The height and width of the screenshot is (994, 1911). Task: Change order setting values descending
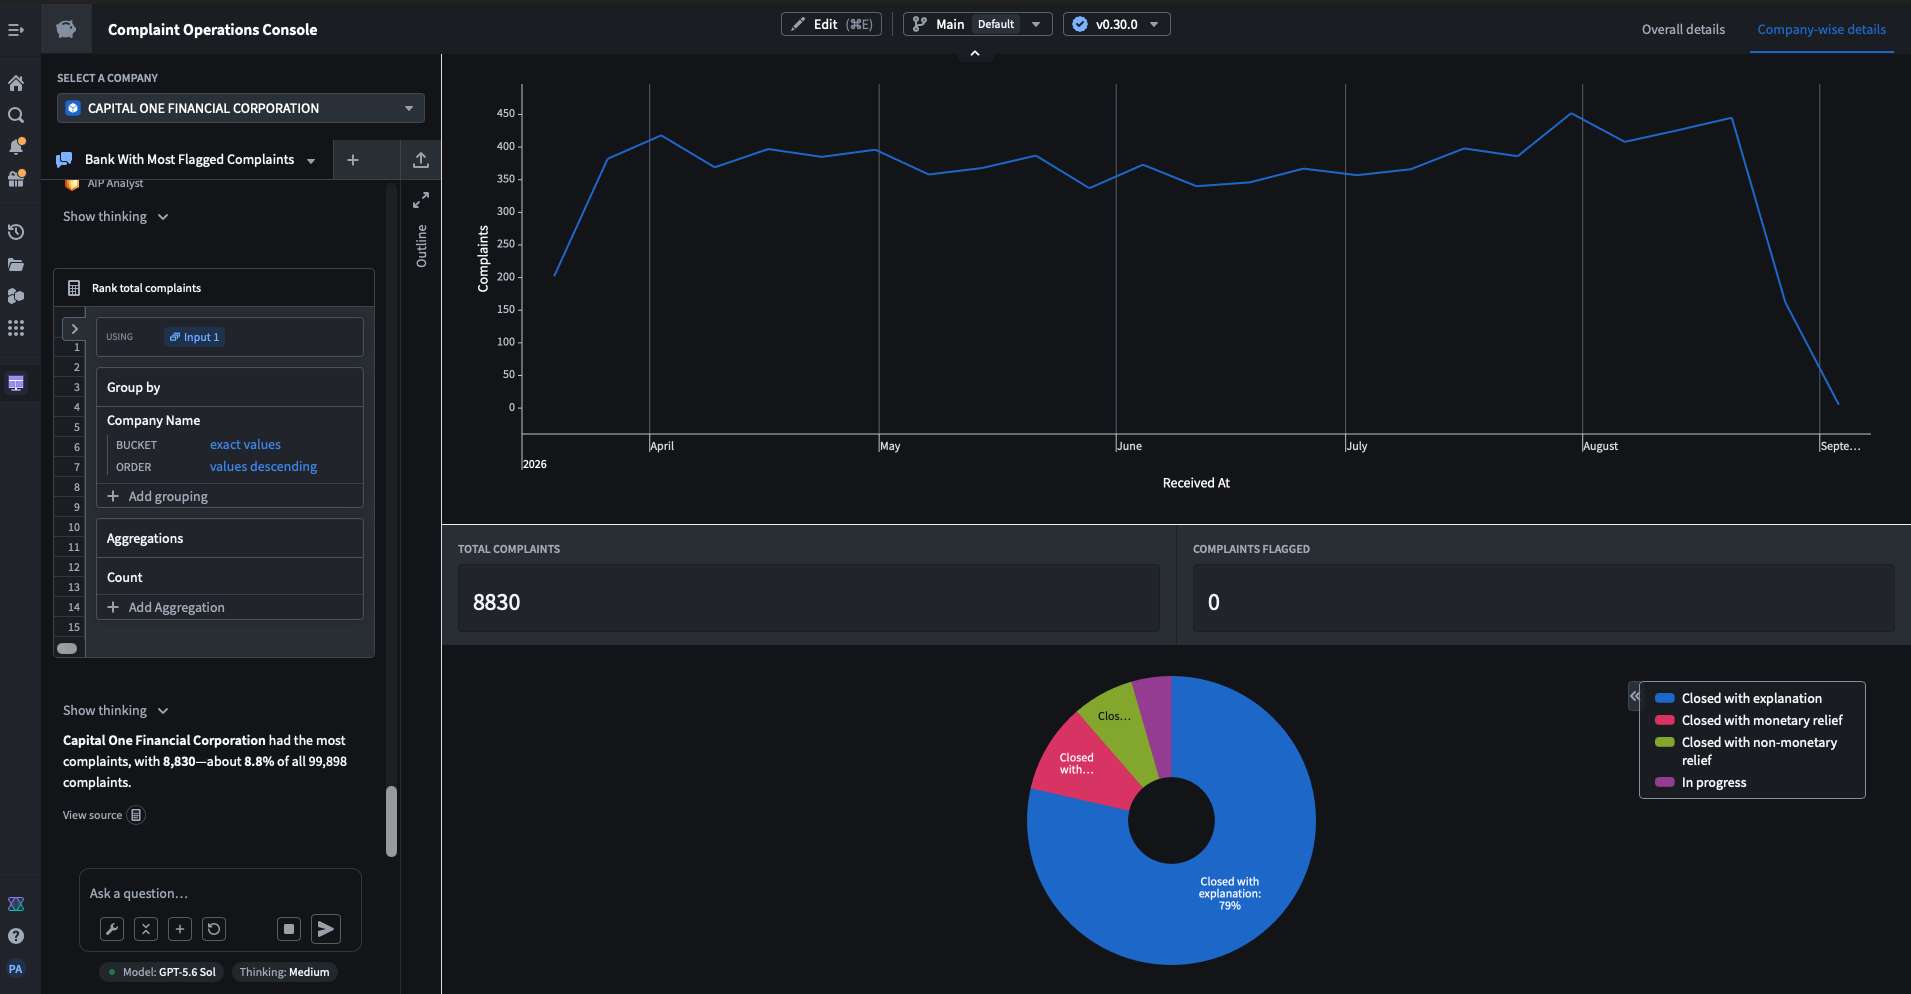click(263, 467)
